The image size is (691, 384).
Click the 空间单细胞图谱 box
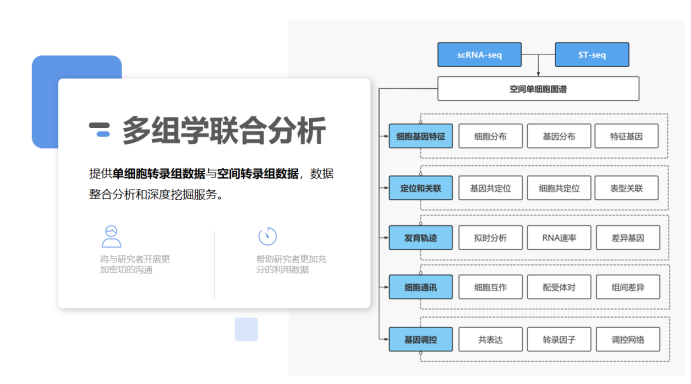[538, 89]
